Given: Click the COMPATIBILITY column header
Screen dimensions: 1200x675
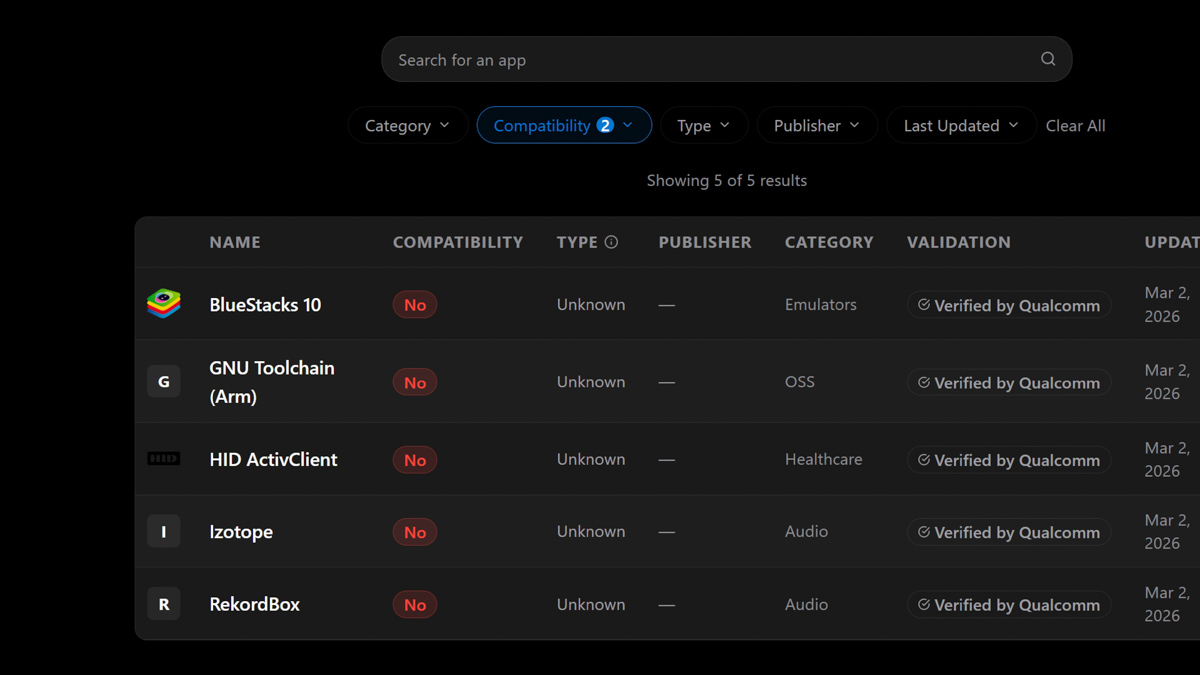Looking at the screenshot, I should click(x=458, y=242).
